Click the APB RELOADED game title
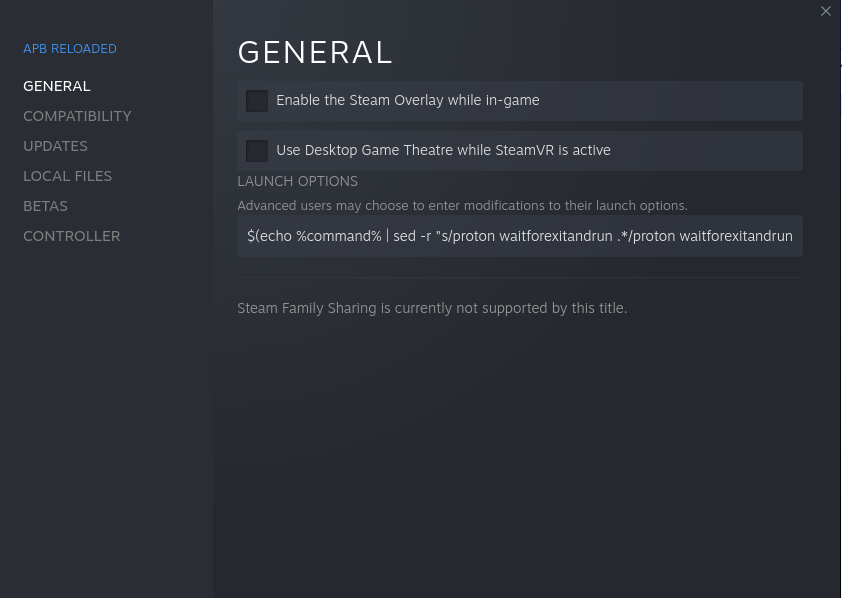Viewport: 842px width, 598px height. click(x=70, y=48)
